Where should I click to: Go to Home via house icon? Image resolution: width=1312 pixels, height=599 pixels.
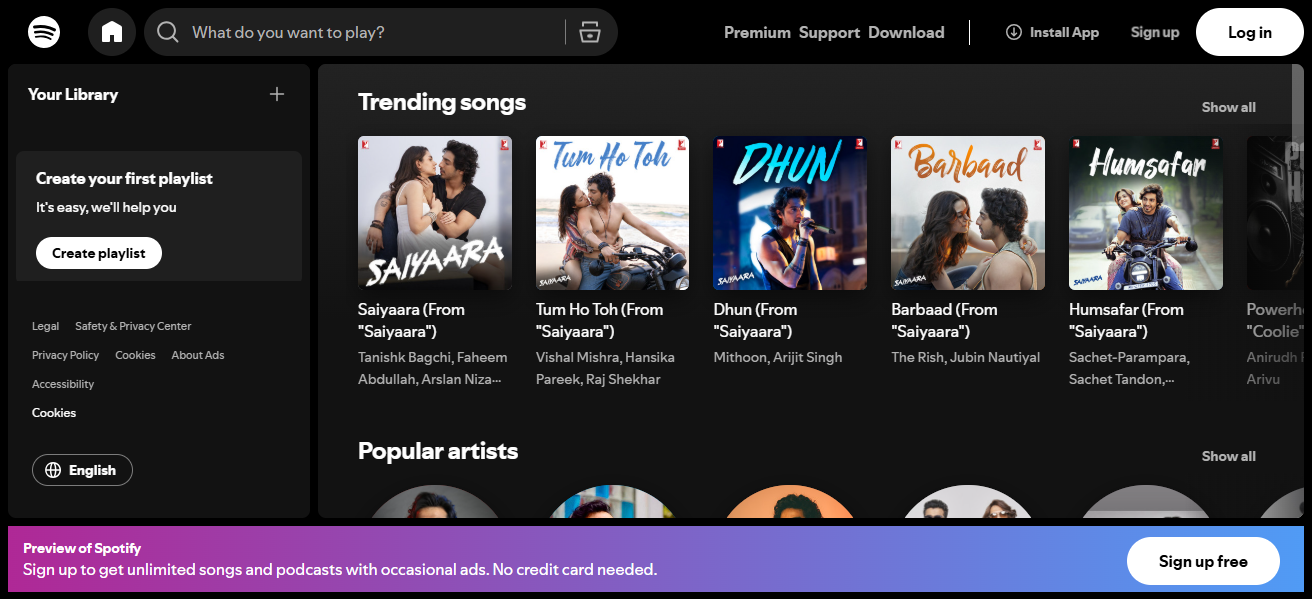coord(112,32)
